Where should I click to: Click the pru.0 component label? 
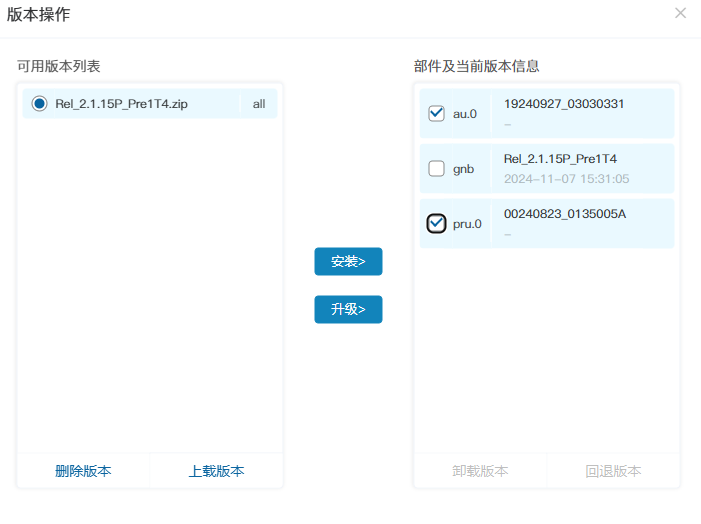coord(467,224)
